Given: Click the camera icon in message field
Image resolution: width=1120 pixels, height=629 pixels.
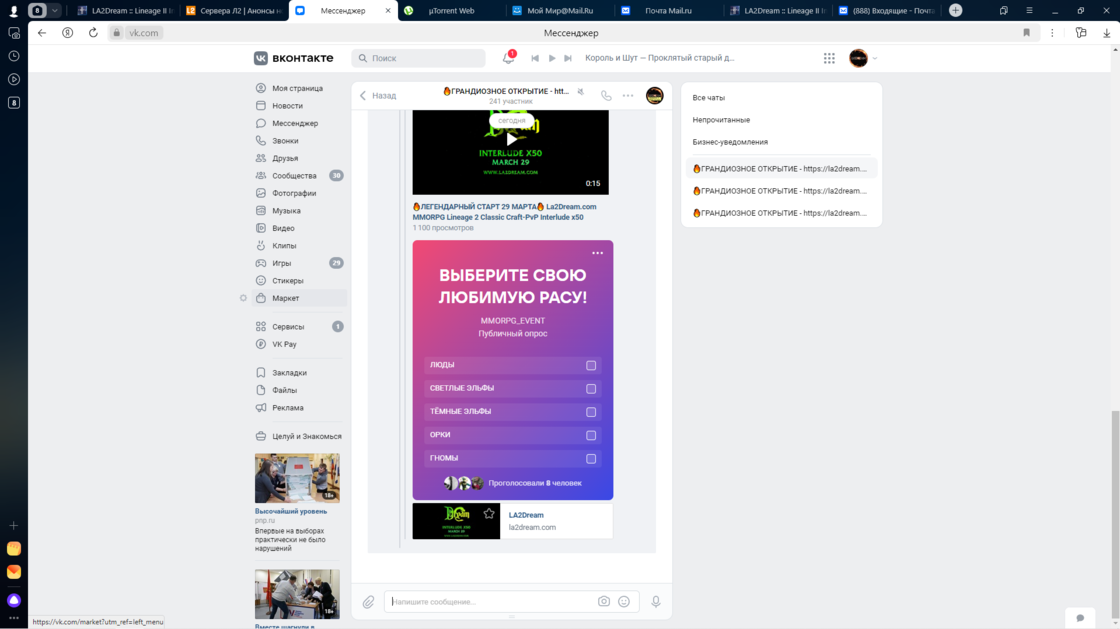Looking at the screenshot, I should pyautogui.click(x=604, y=602).
